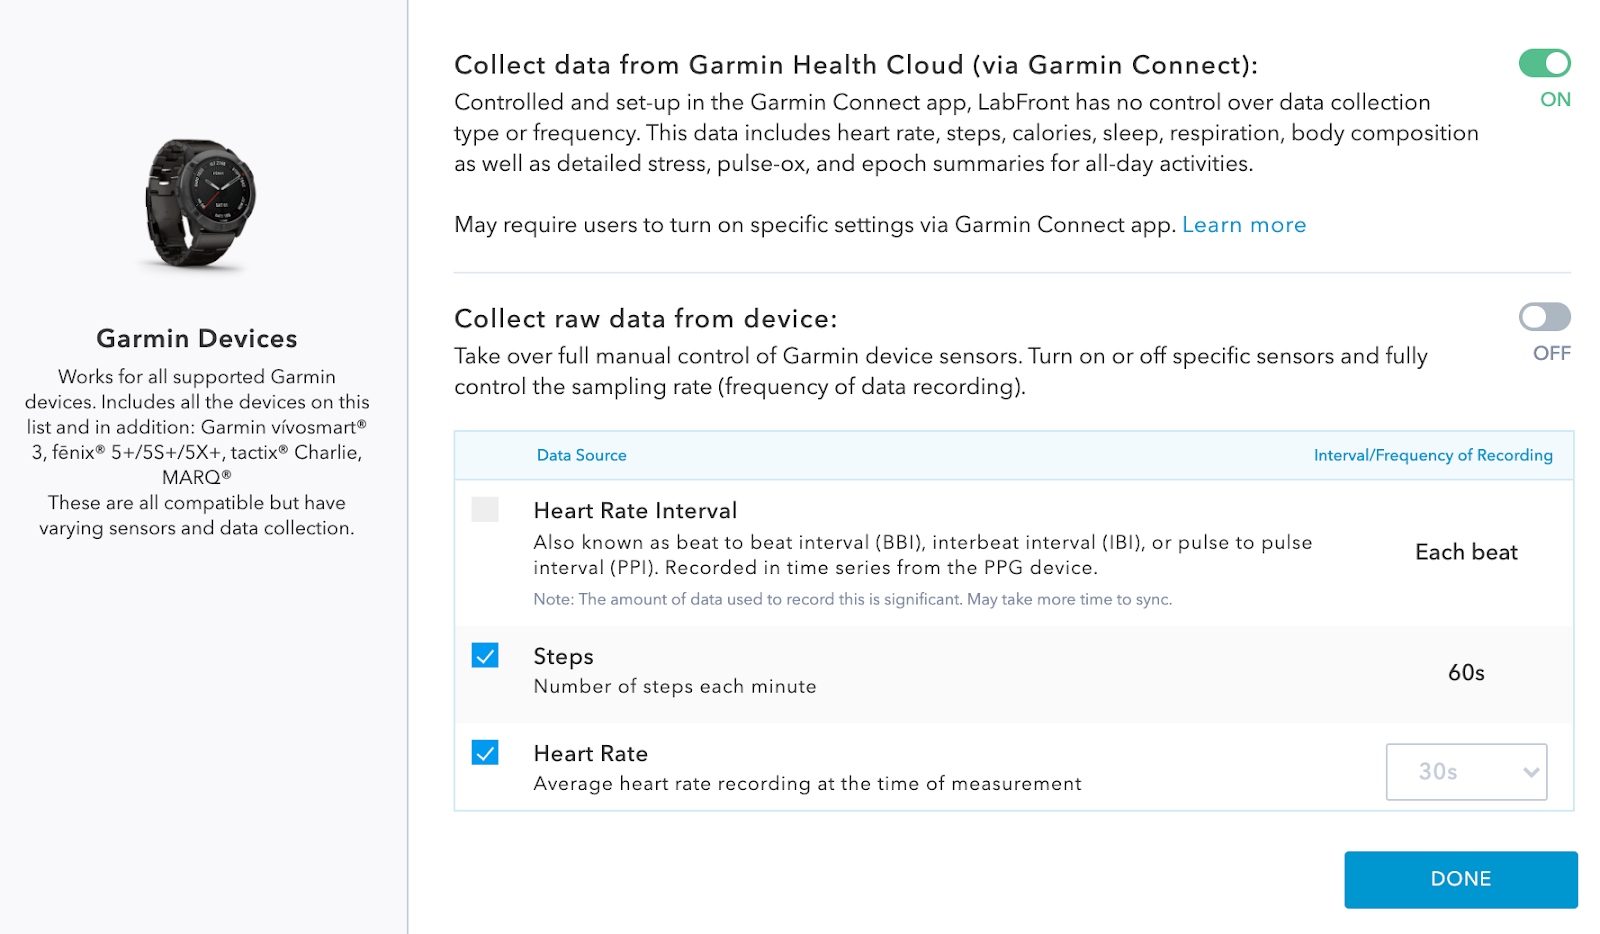Click the Garmin watch thumbnail image

200,204
